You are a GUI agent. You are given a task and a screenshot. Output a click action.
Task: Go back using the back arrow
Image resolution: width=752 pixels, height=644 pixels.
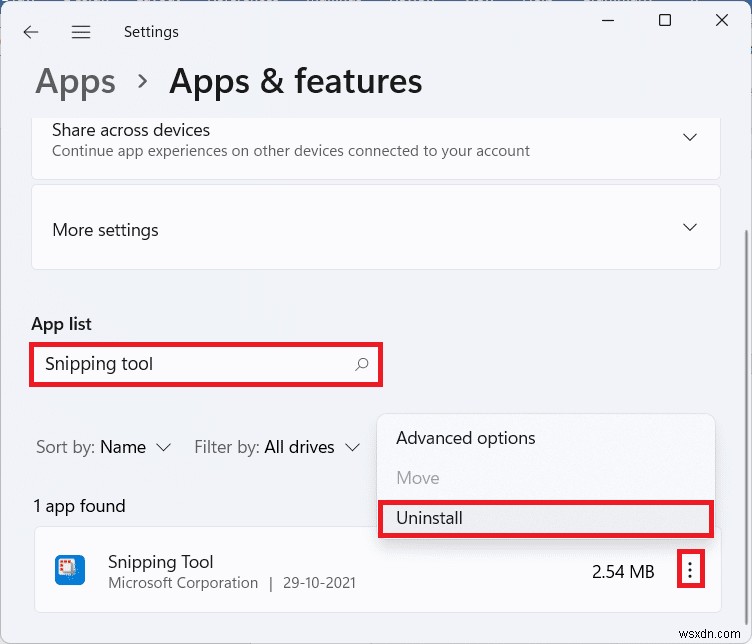click(31, 32)
